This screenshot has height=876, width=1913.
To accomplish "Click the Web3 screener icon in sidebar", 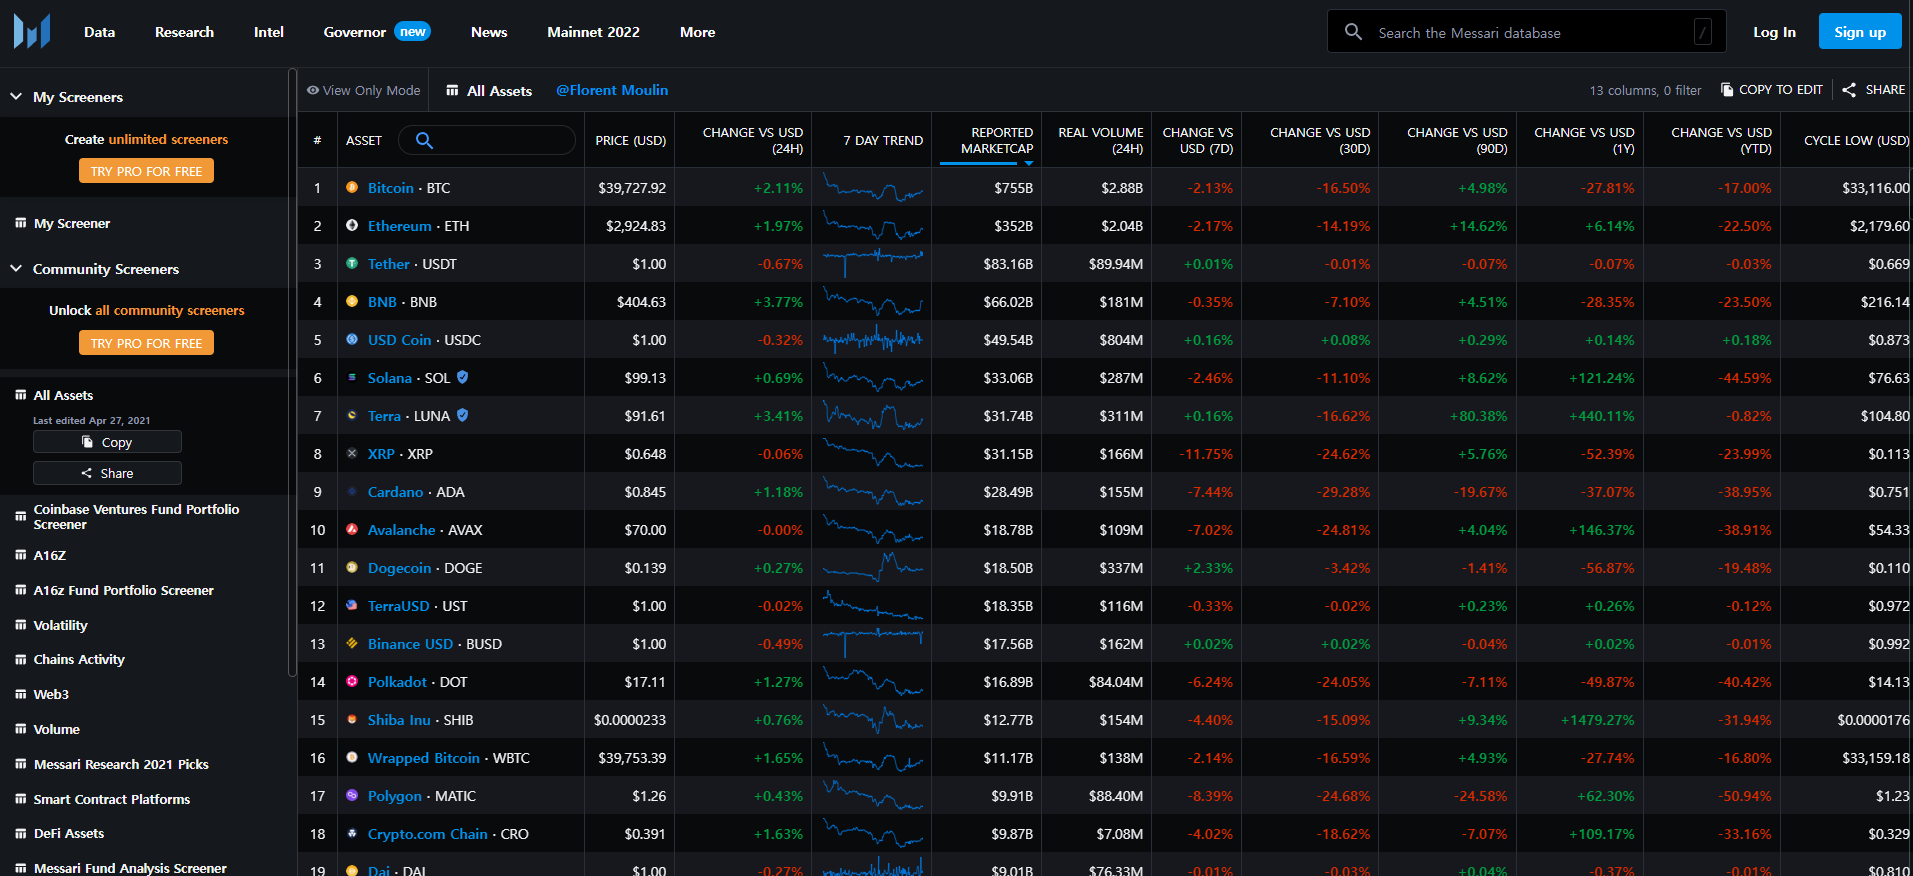I will coord(20,694).
